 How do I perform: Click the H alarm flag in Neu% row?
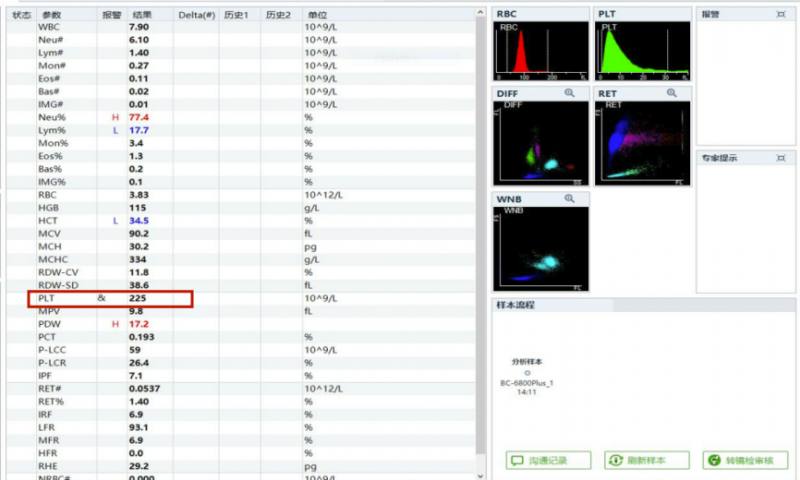click(115, 117)
